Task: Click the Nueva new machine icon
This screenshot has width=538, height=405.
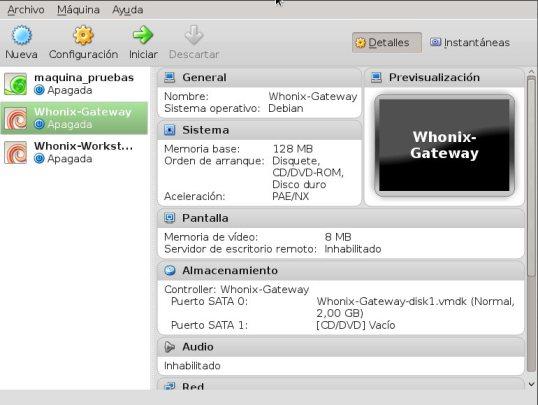Action: (x=21, y=35)
